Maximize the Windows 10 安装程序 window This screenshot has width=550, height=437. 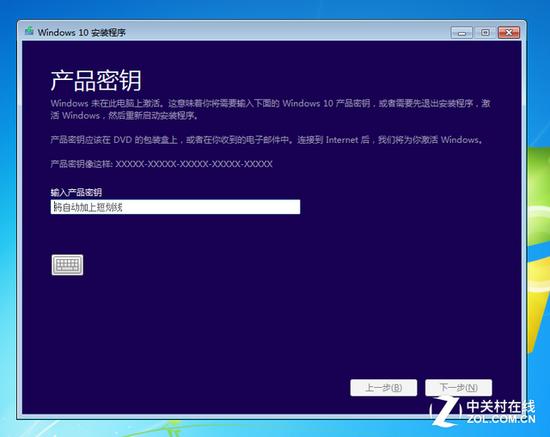485,33
